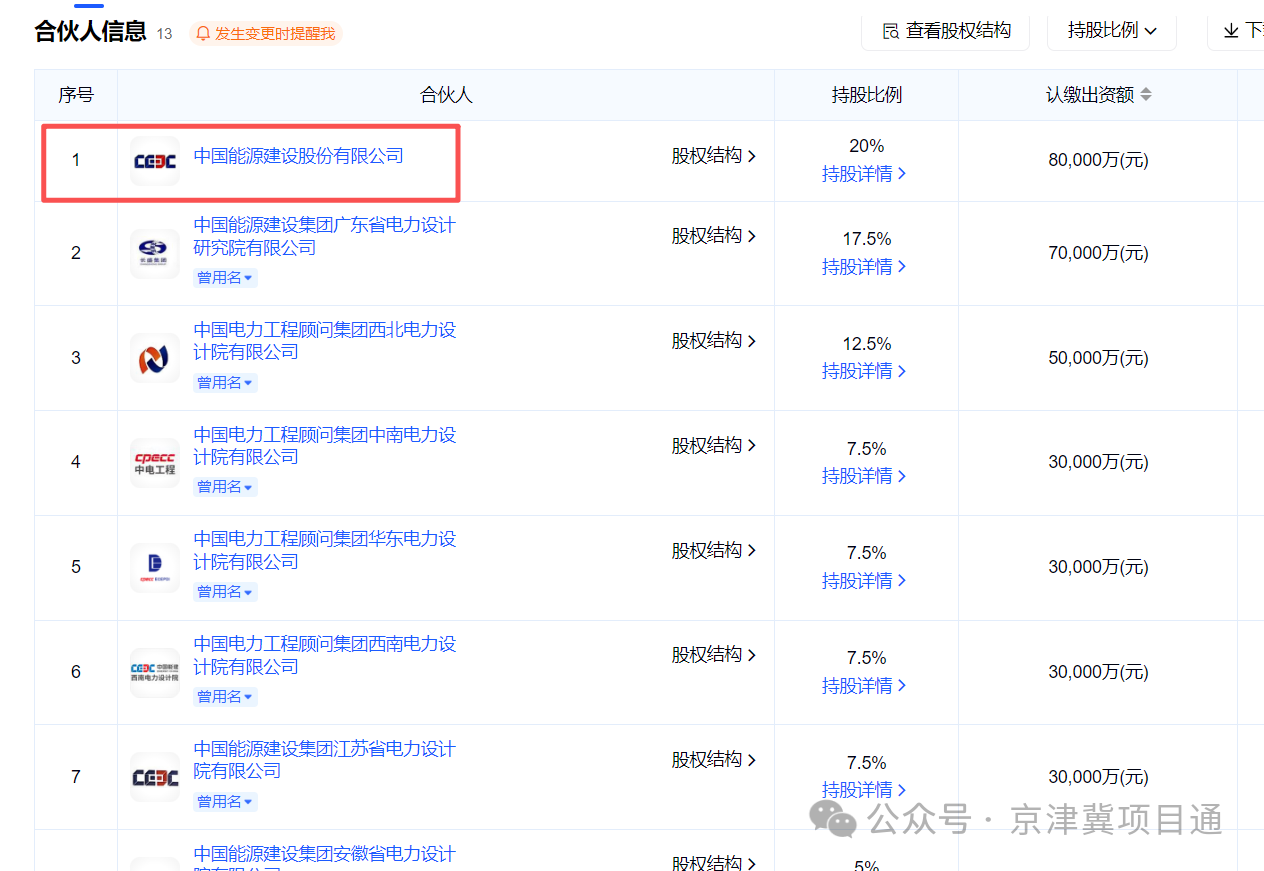Open 股权结构 for 广东省电力设计研究院
This screenshot has width=1264, height=871.
(714, 236)
